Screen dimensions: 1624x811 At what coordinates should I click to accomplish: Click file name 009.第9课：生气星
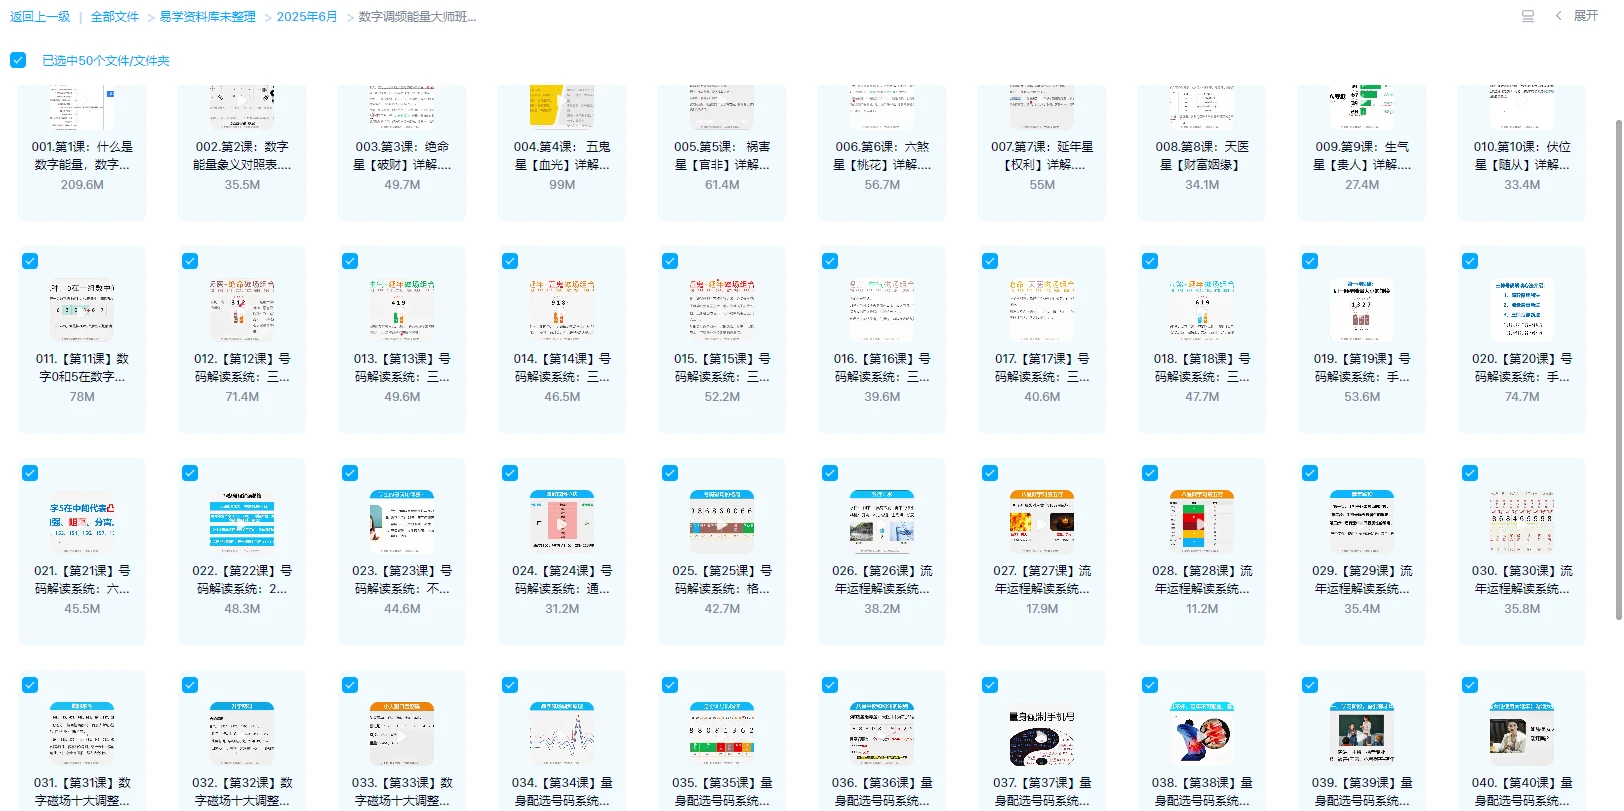click(x=1362, y=155)
